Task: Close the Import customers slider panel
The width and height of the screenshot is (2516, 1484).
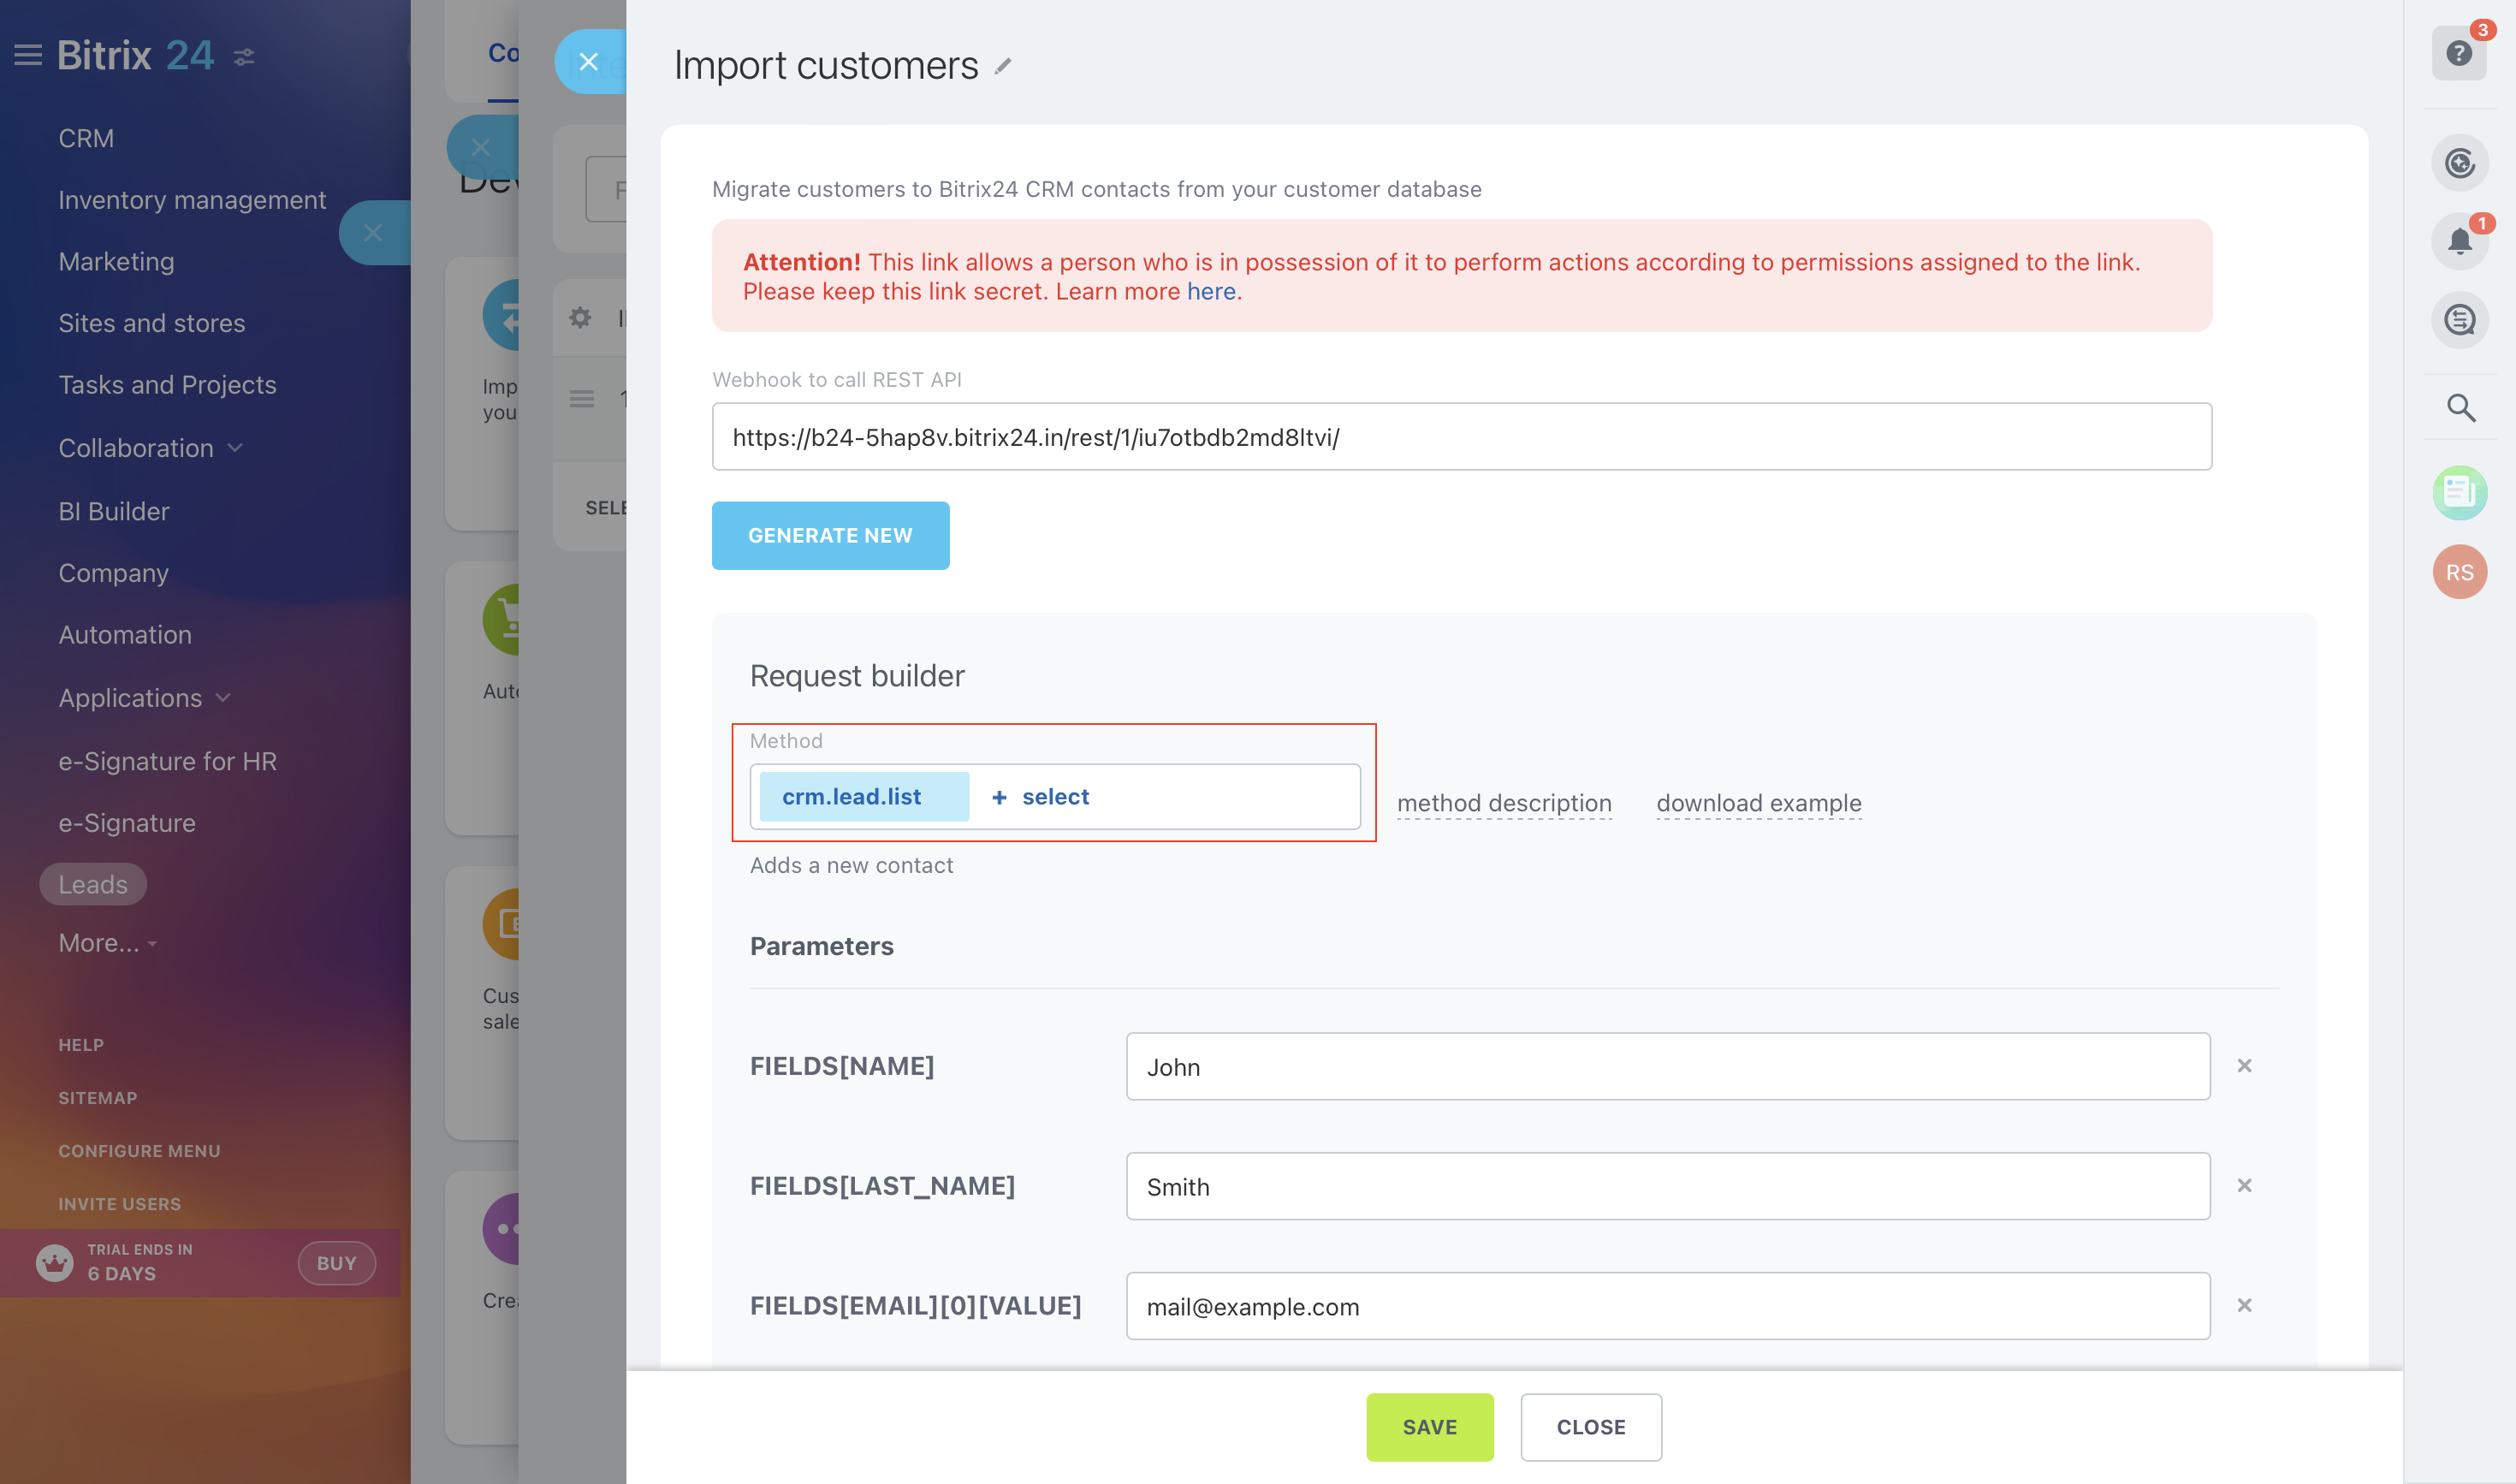Action: point(588,62)
